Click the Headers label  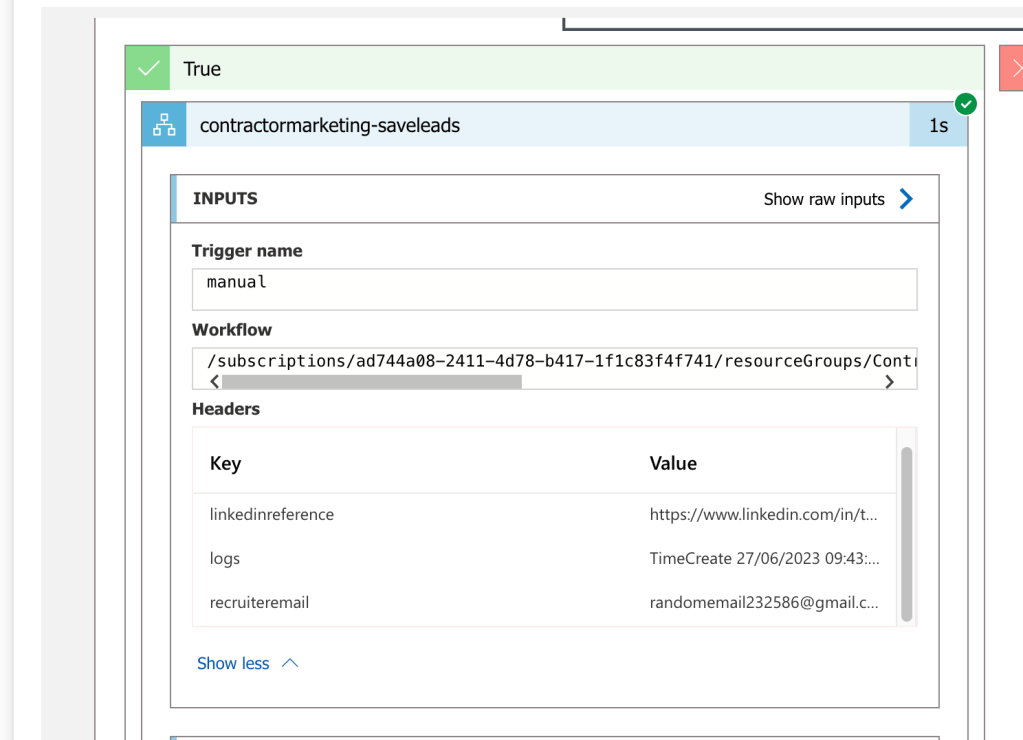coord(226,409)
